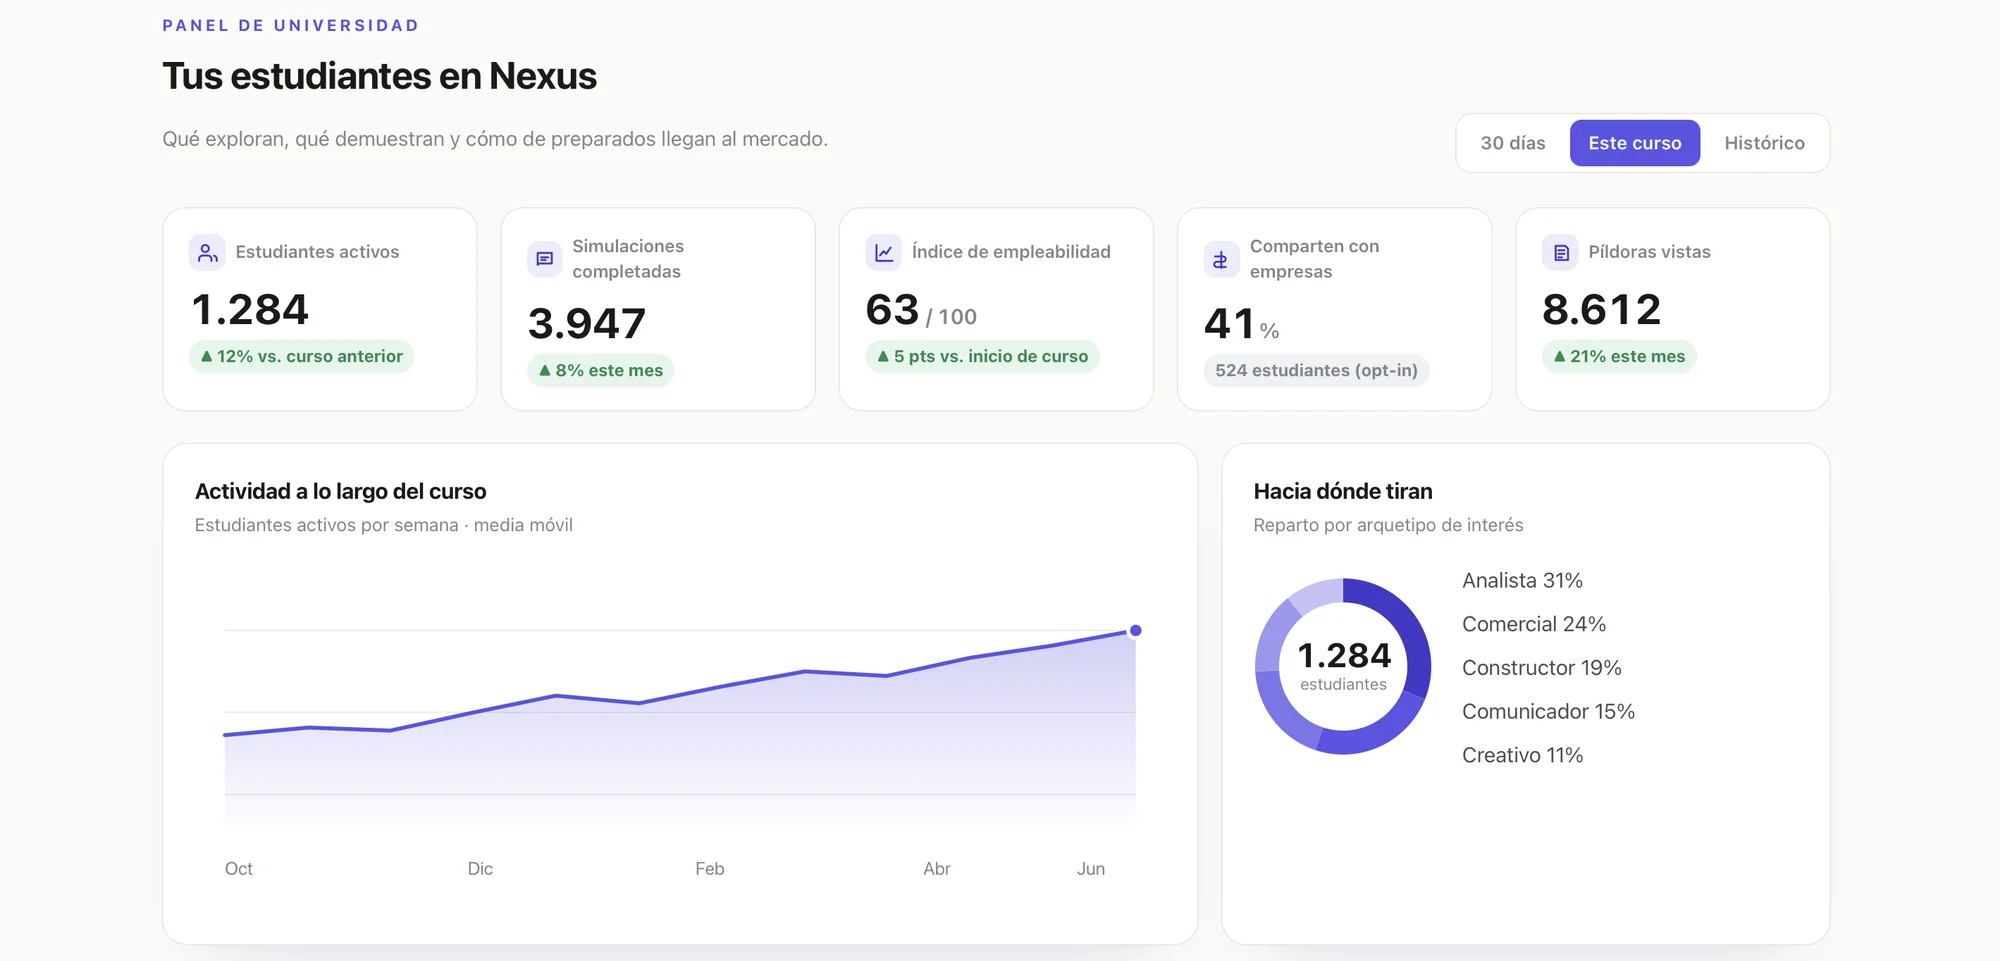
Task: Click the '12% vs. curso anterior' badge
Action: (301, 356)
